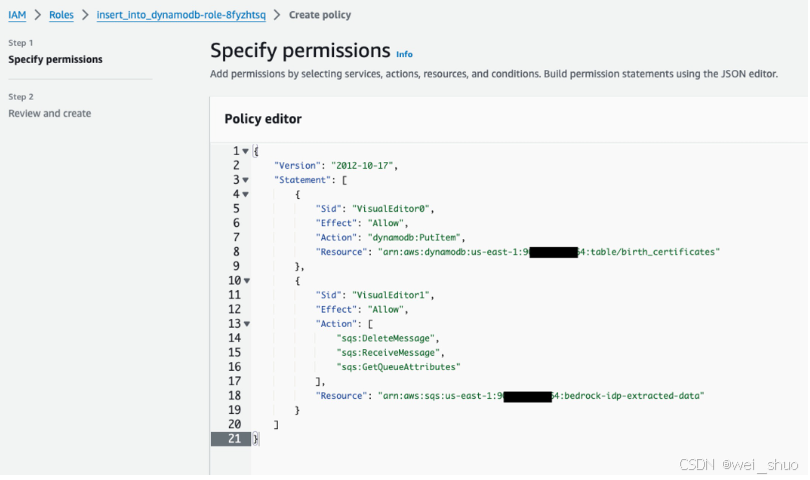Image resolution: width=810 pixels, height=480 pixels.
Task: Collapse the fold arrow on line 1
Action: click(245, 151)
